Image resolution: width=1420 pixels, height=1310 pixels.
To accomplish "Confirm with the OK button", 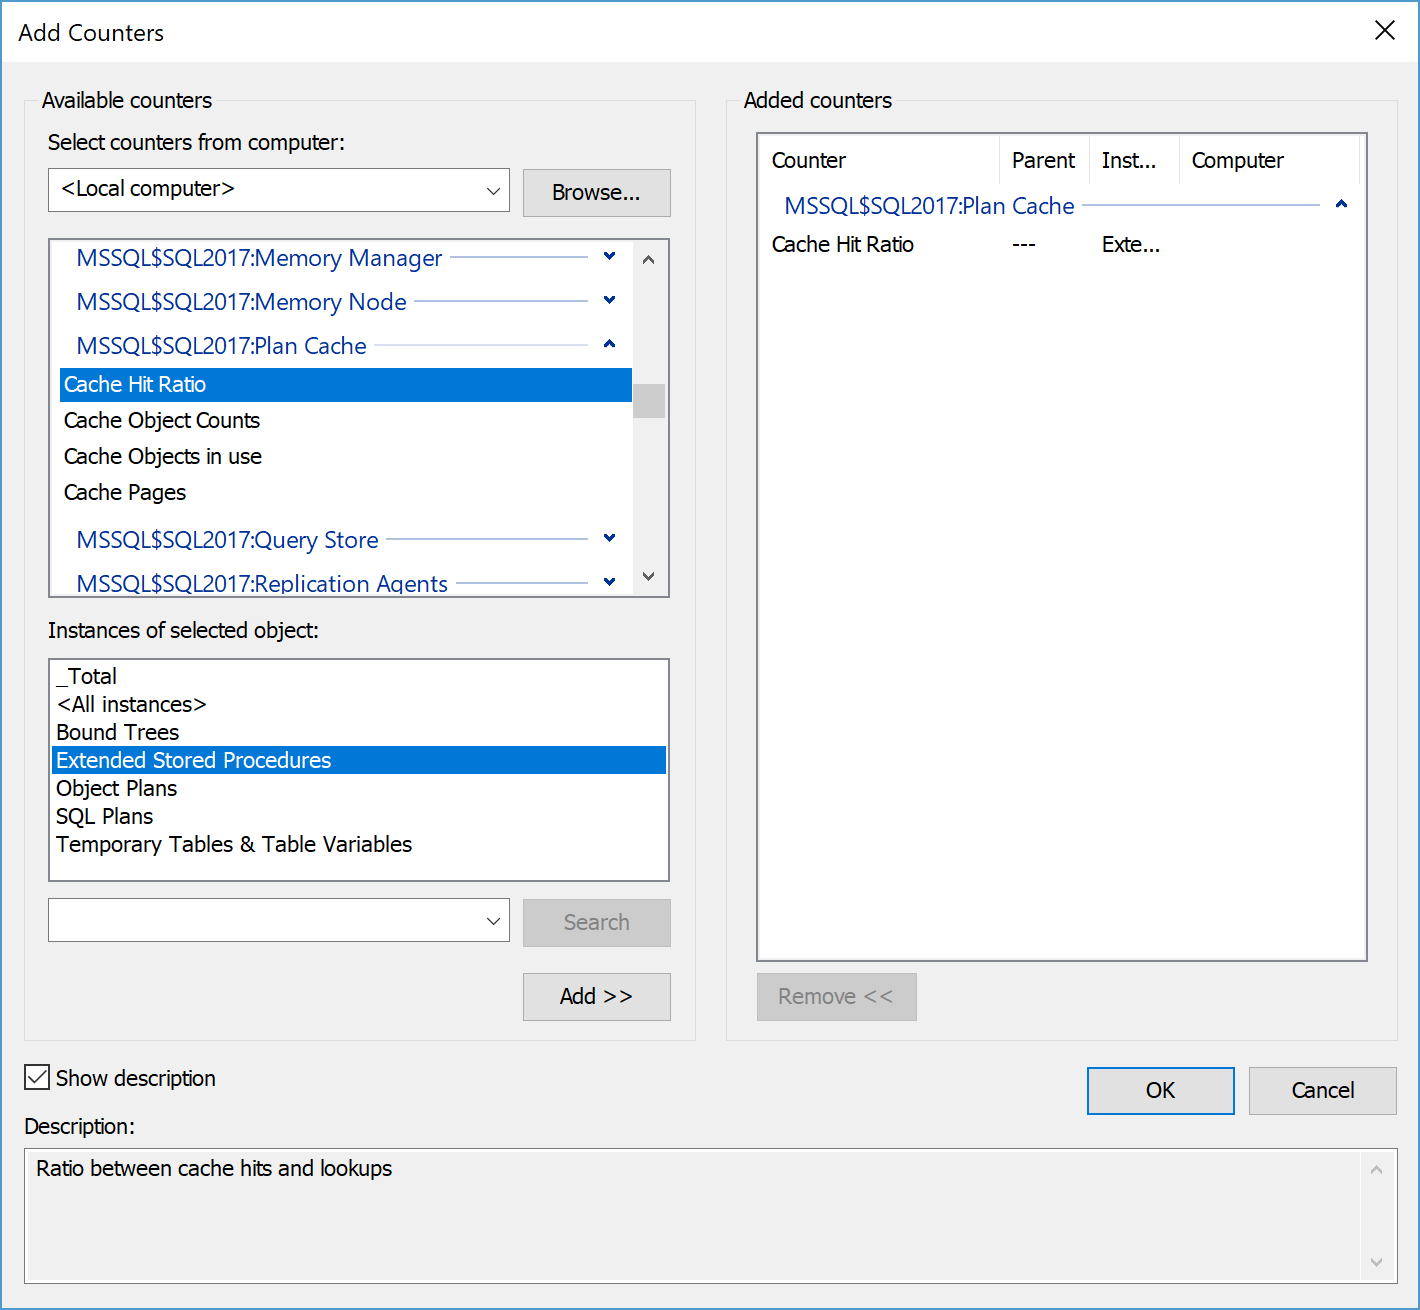I will tap(1160, 1091).
